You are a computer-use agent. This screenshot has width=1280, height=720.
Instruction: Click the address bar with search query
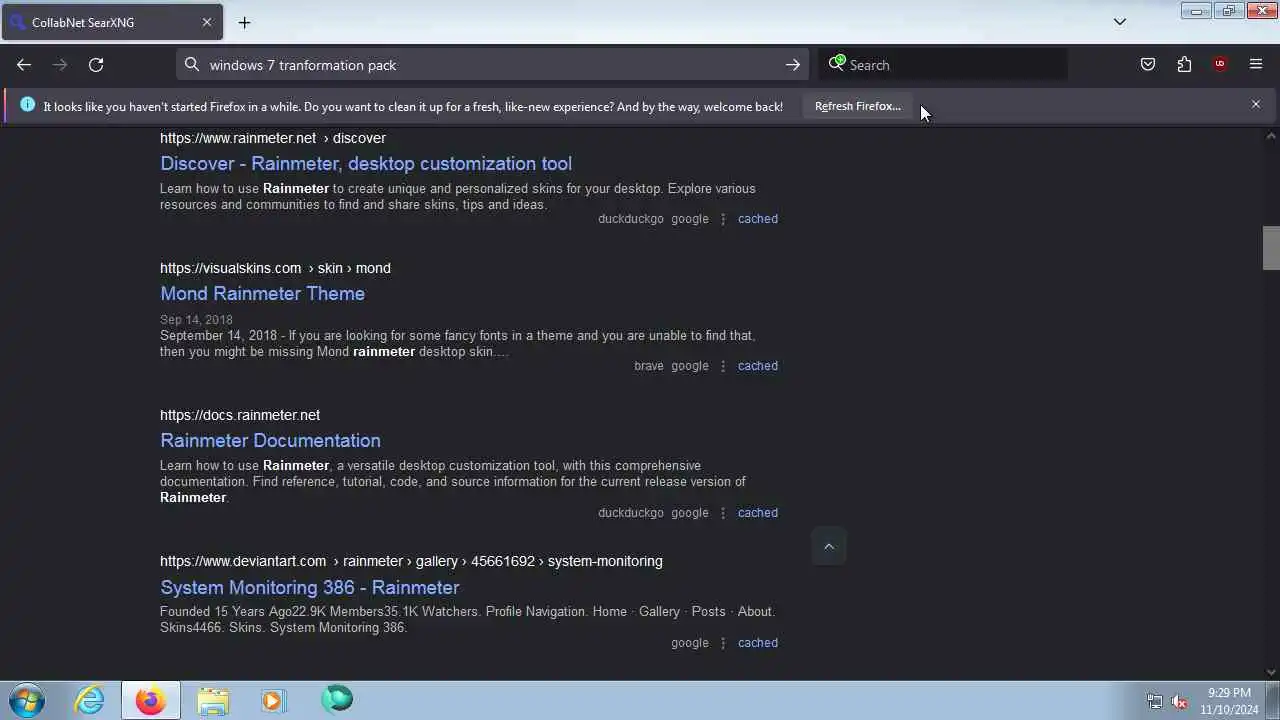[x=493, y=65]
